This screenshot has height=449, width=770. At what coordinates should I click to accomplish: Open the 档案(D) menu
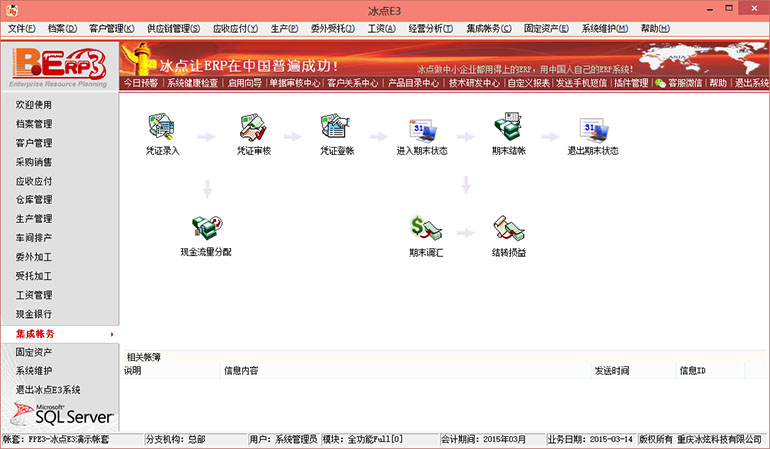62,28
